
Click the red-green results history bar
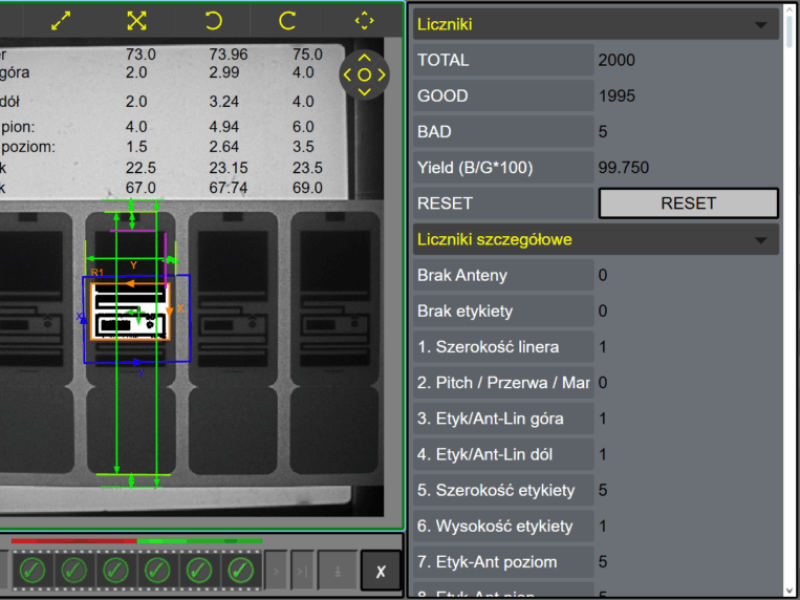(135, 541)
